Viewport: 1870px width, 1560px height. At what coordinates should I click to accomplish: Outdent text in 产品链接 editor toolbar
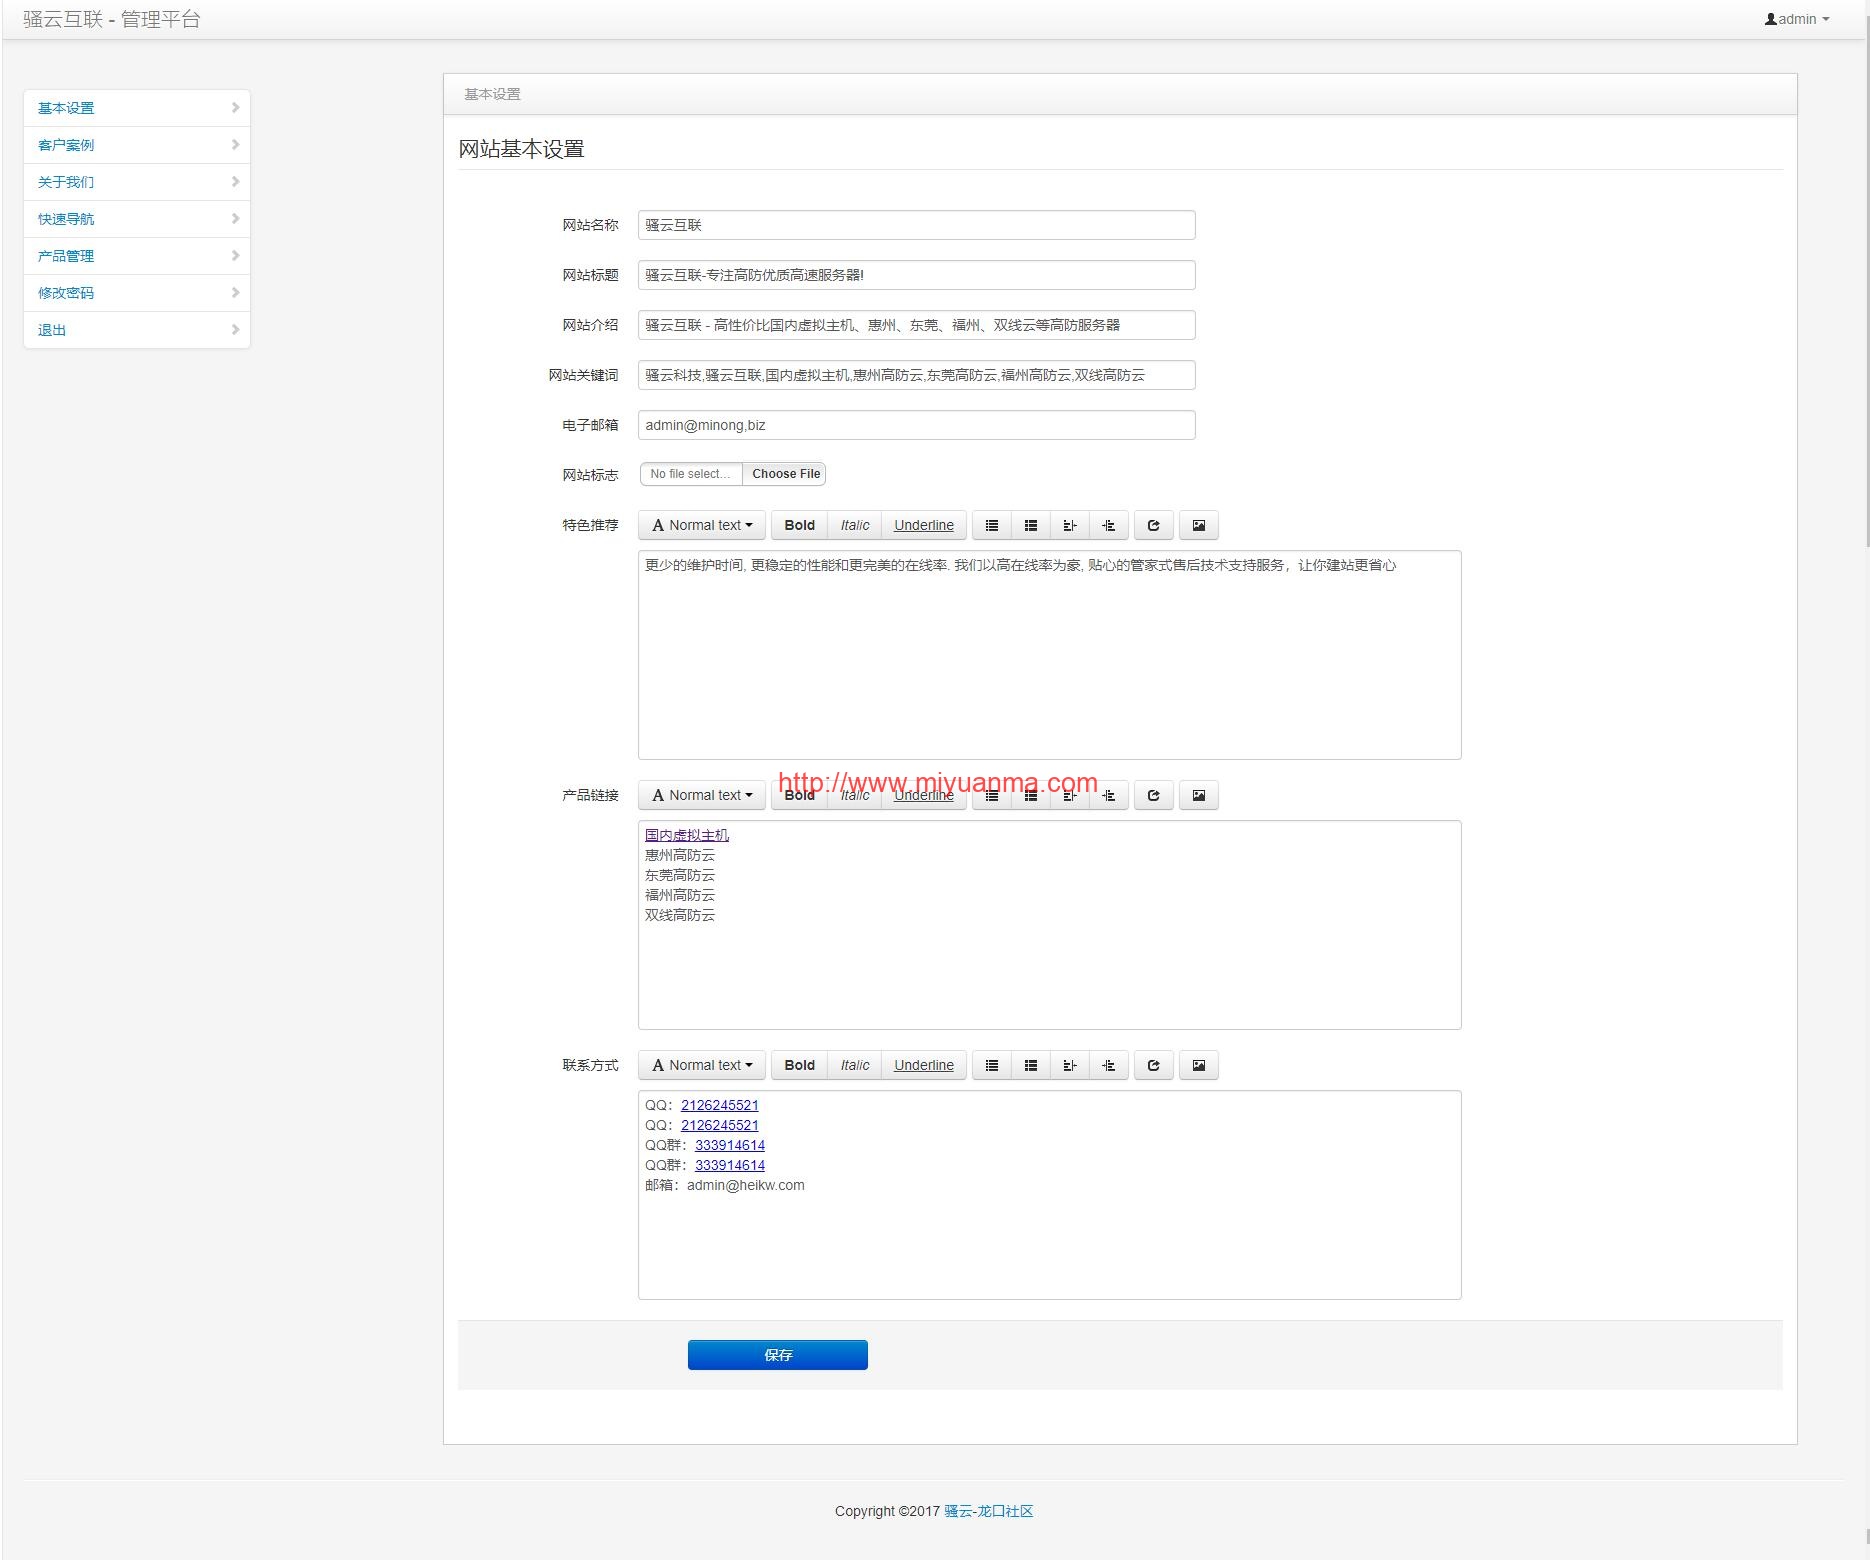pos(1070,795)
